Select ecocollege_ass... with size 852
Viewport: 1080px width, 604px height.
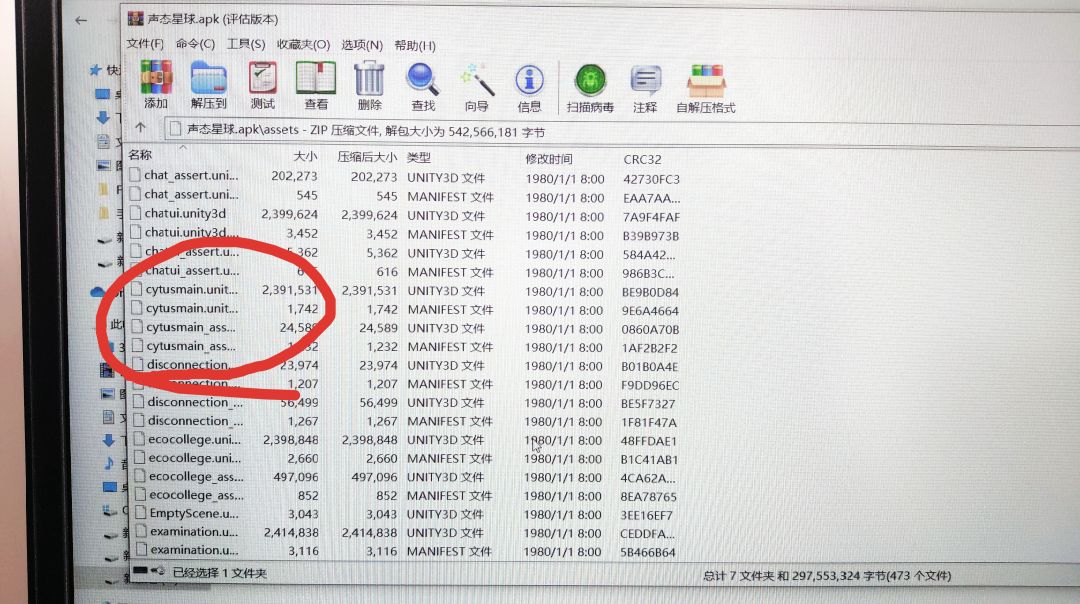(x=196, y=494)
